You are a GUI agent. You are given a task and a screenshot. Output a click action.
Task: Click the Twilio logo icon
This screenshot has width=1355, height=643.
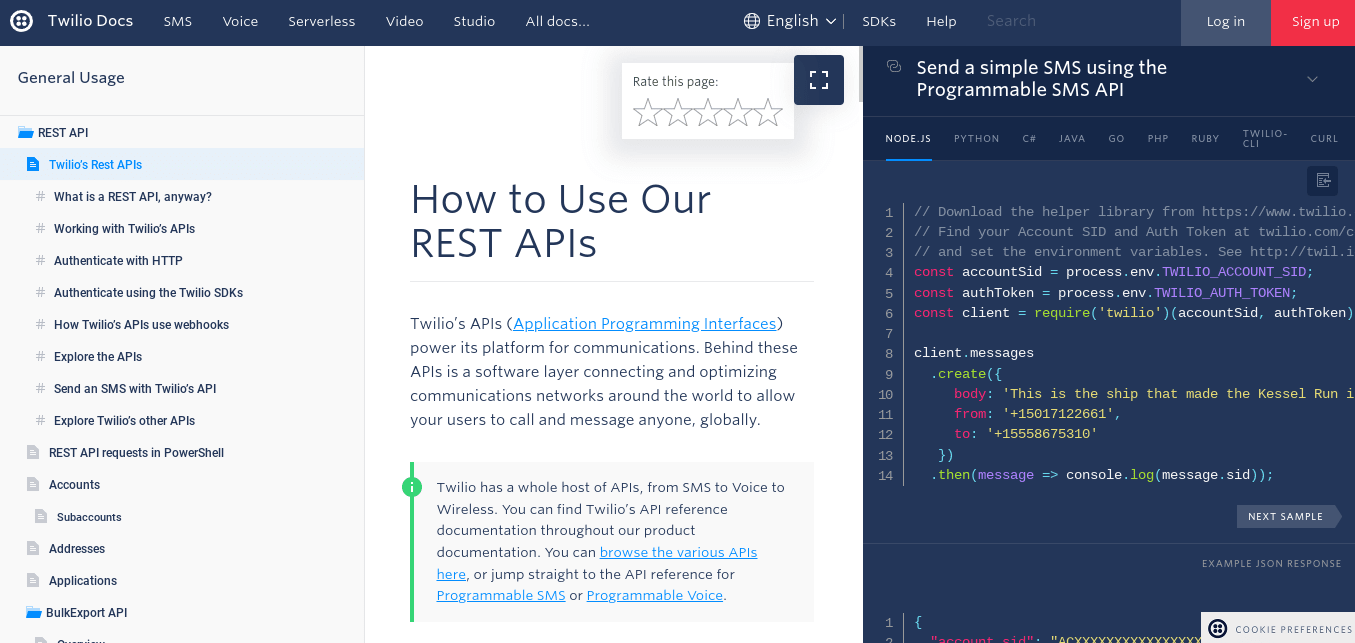(22, 21)
